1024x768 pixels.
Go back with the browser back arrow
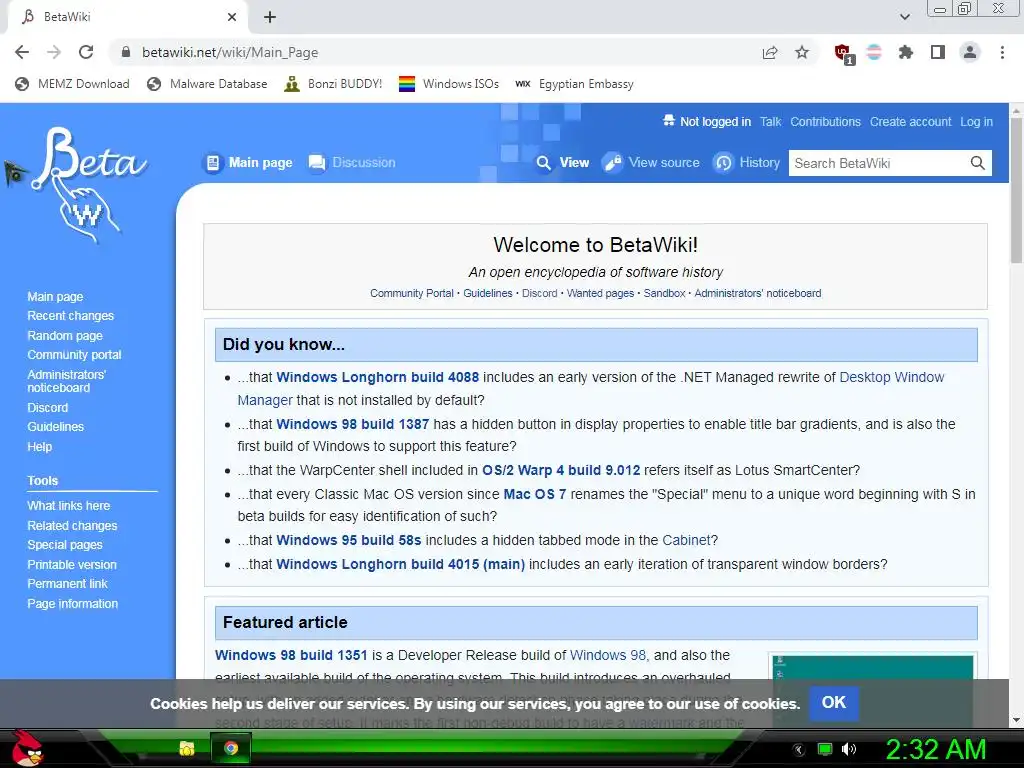pos(22,52)
